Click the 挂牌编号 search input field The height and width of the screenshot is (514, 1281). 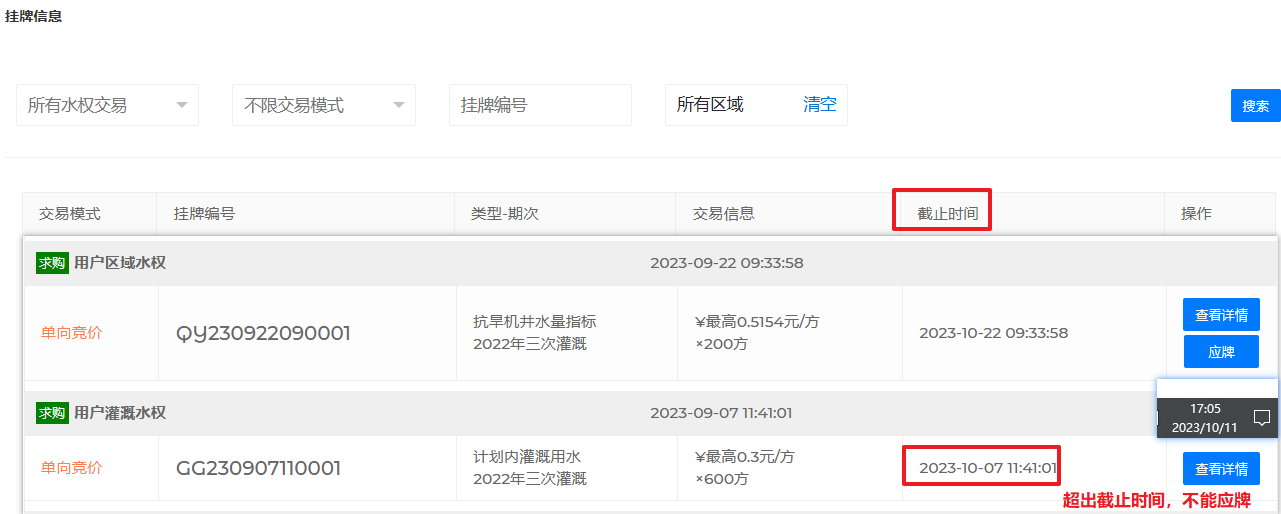540,105
